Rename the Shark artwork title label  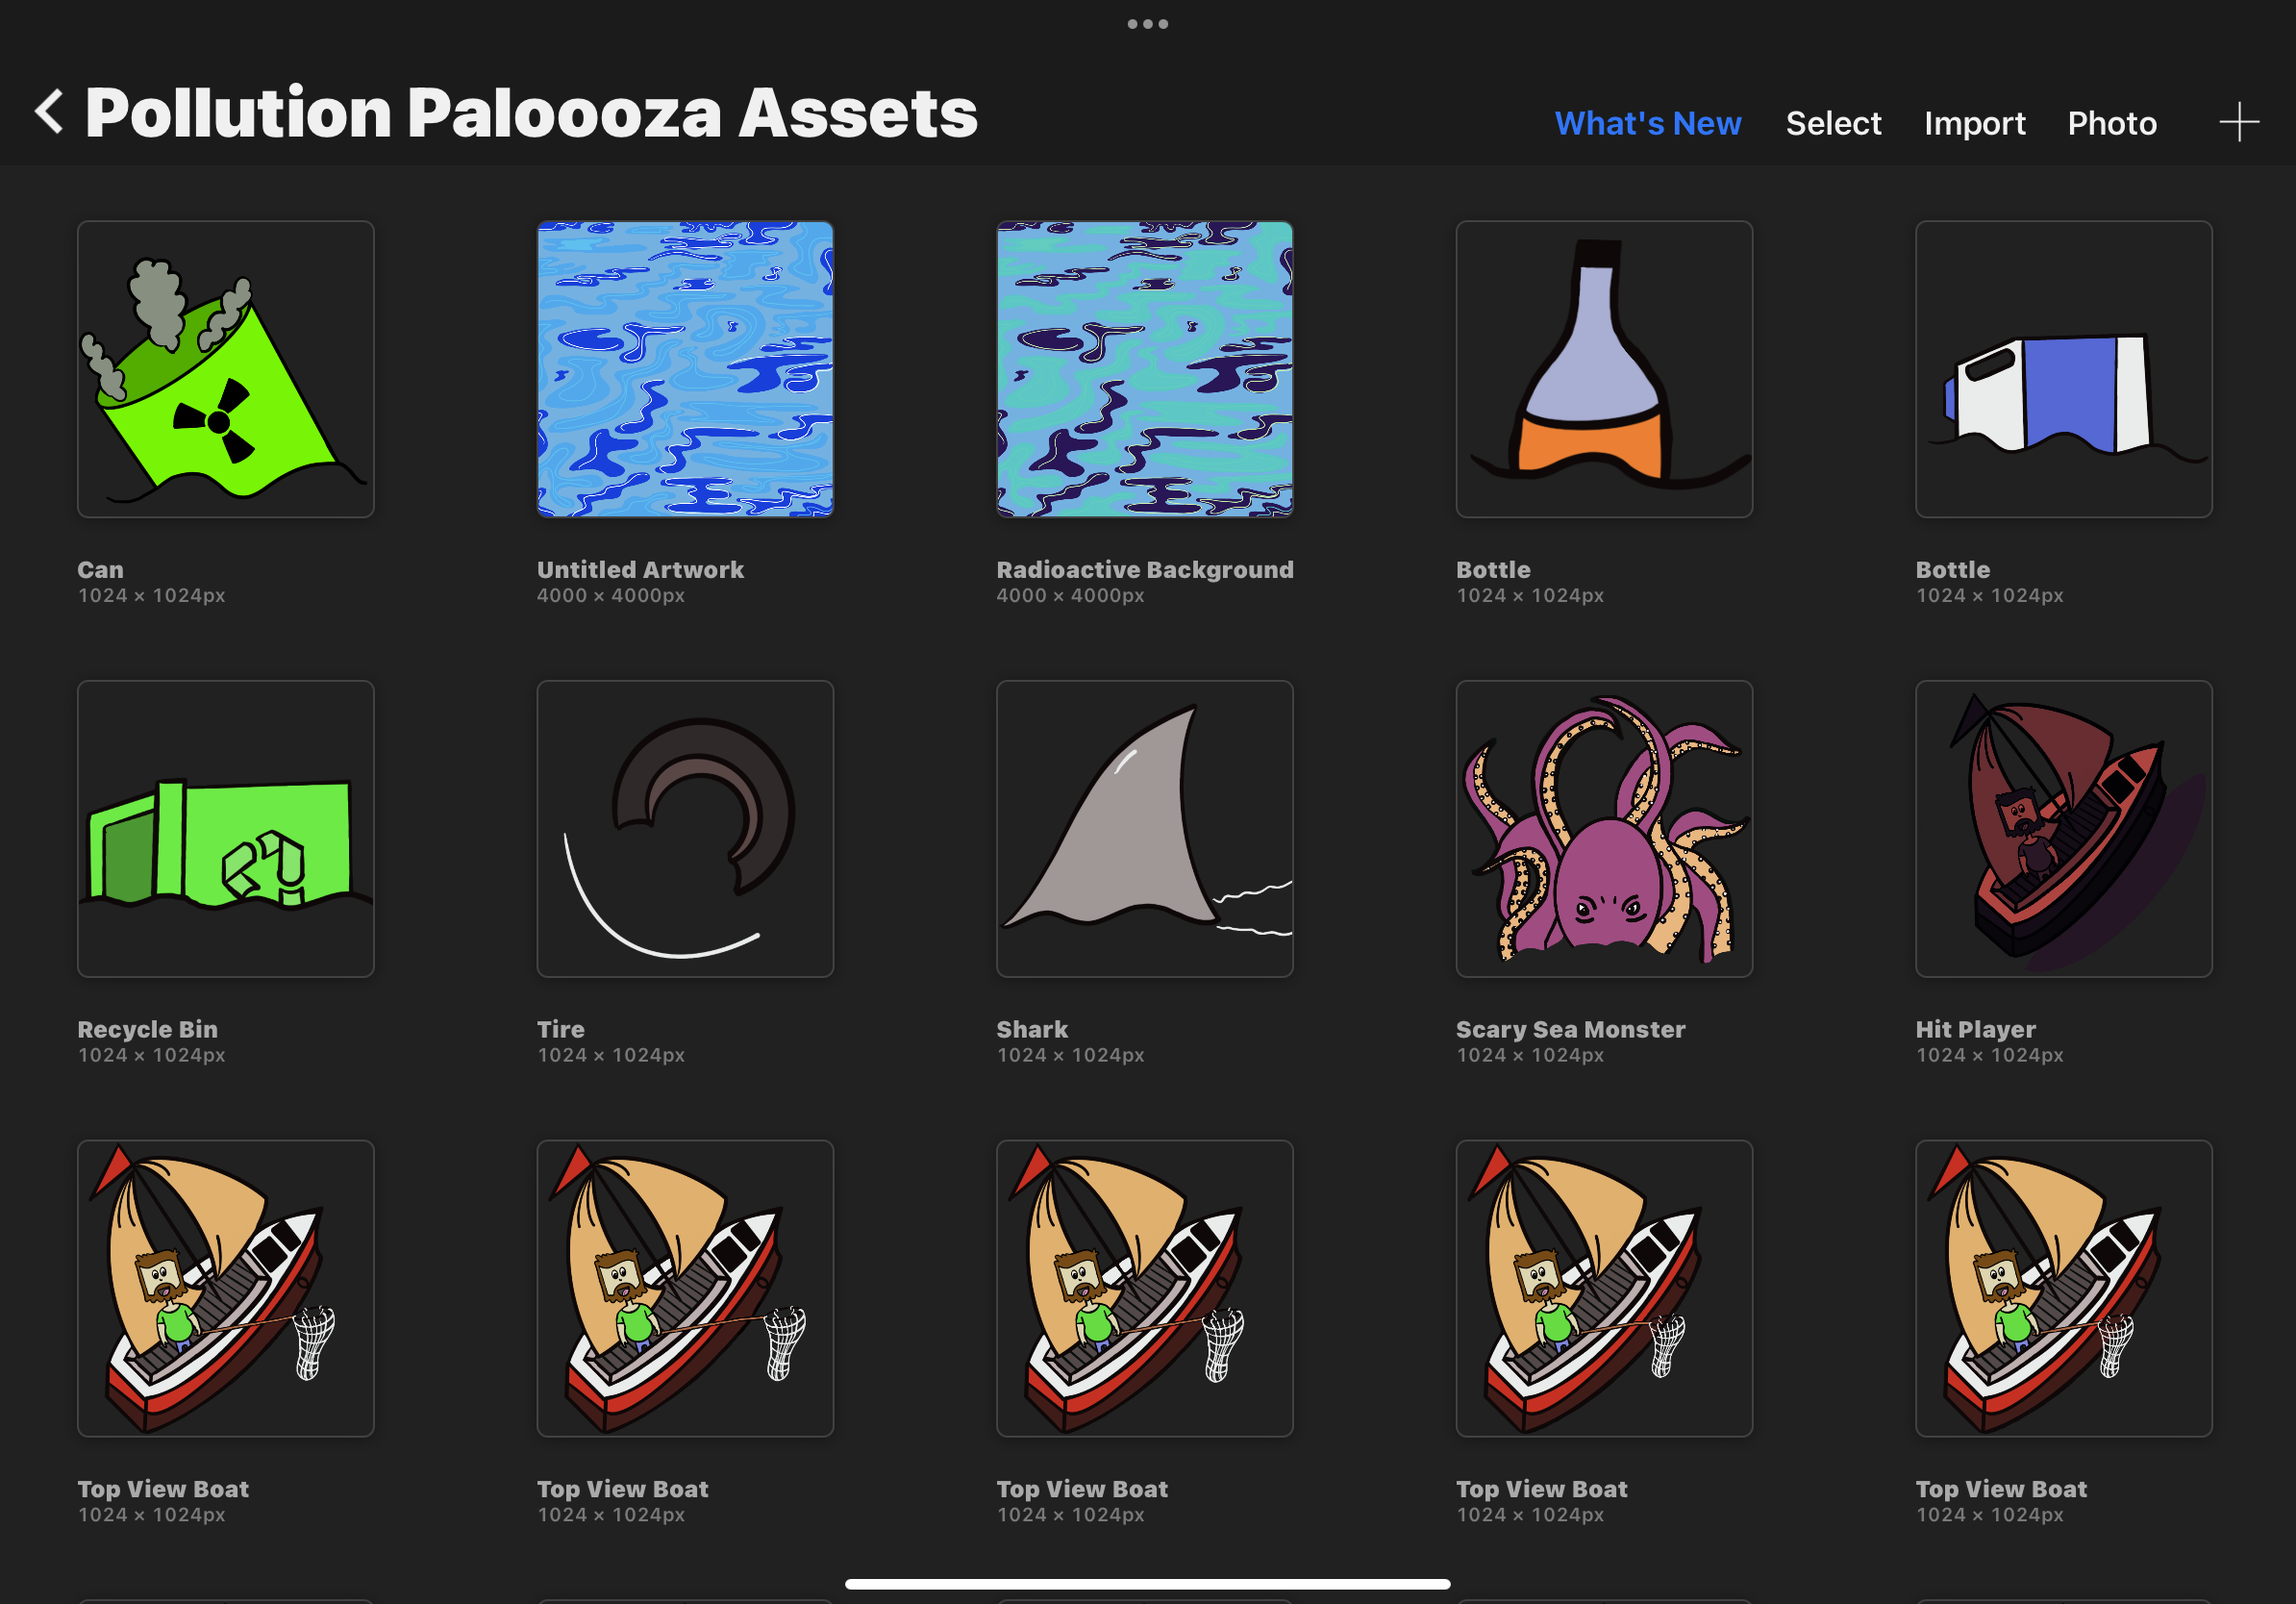[x=1032, y=1029]
